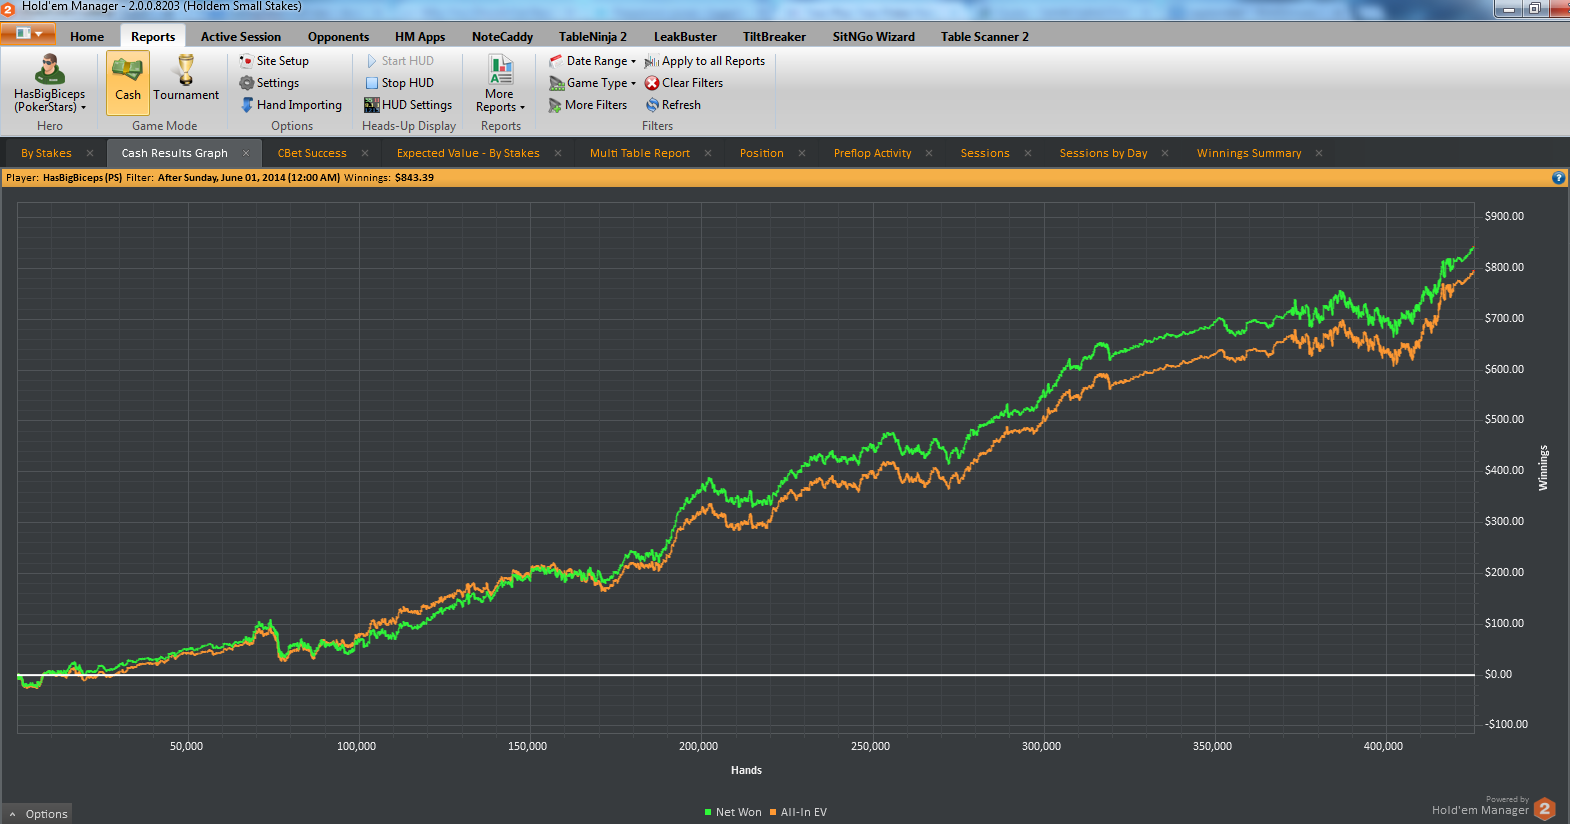Click the Start HUD button
1570x824 pixels.
point(399,61)
